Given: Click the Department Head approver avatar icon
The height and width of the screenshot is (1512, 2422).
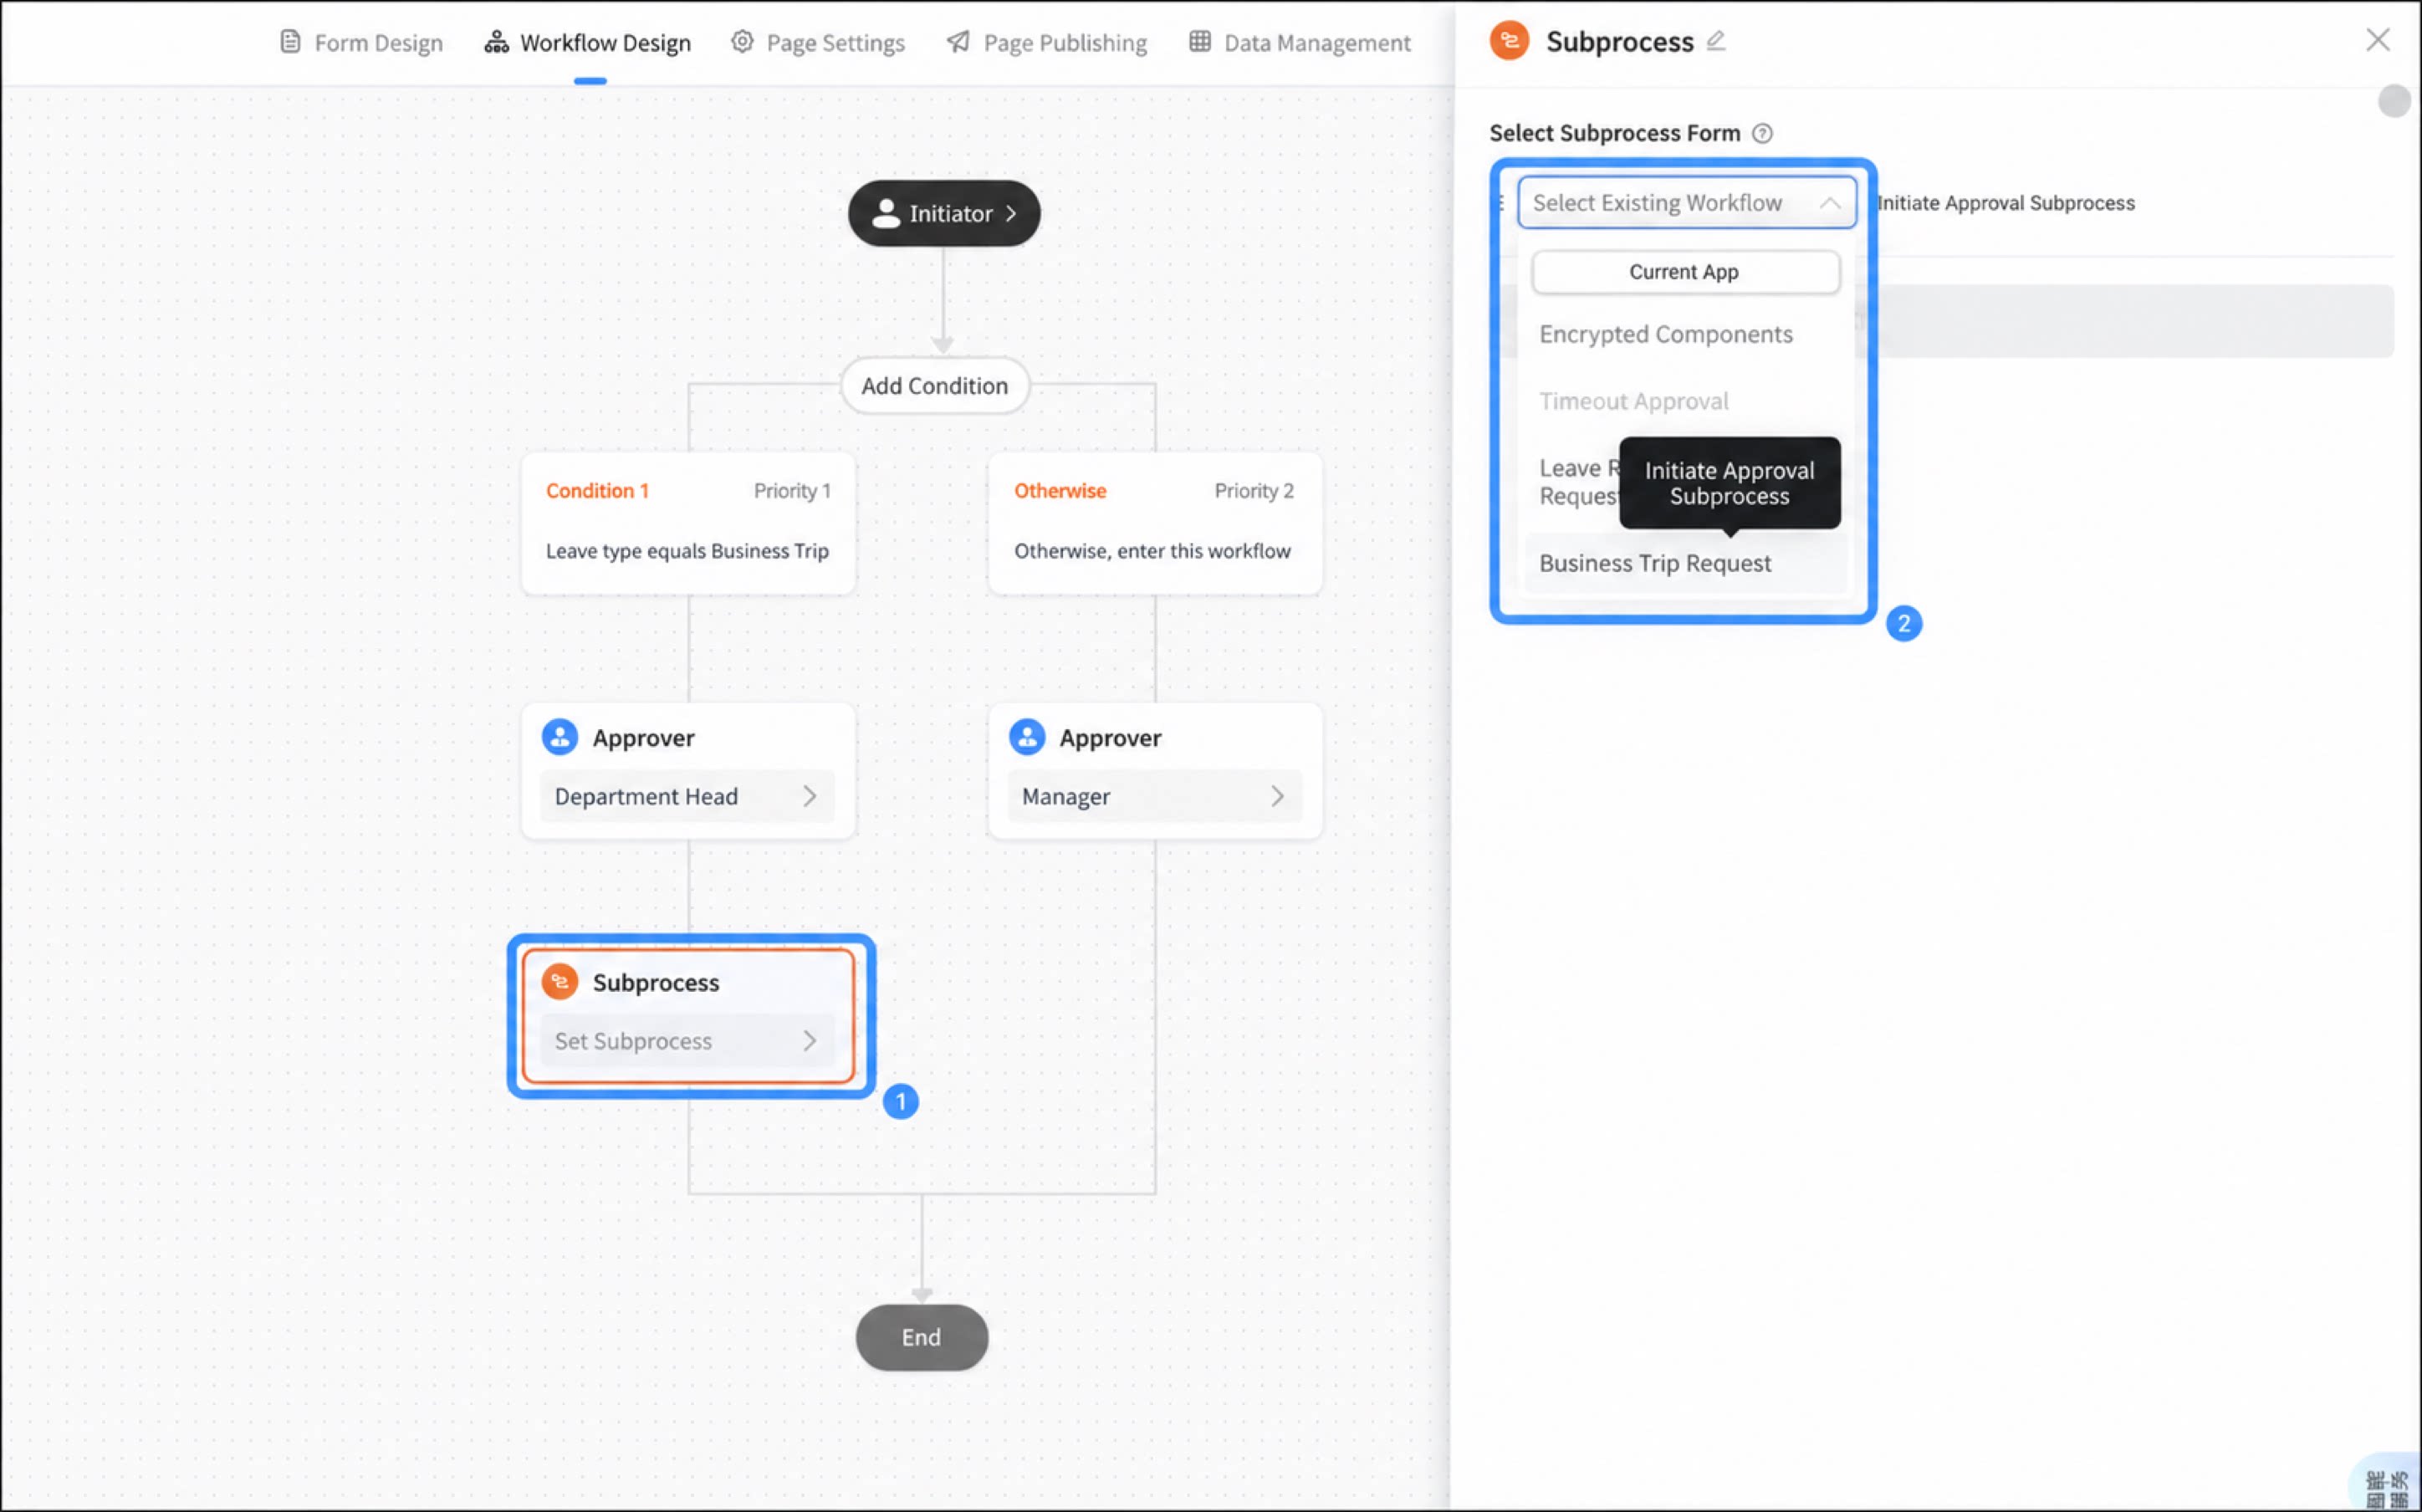Looking at the screenshot, I should point(560,737).
